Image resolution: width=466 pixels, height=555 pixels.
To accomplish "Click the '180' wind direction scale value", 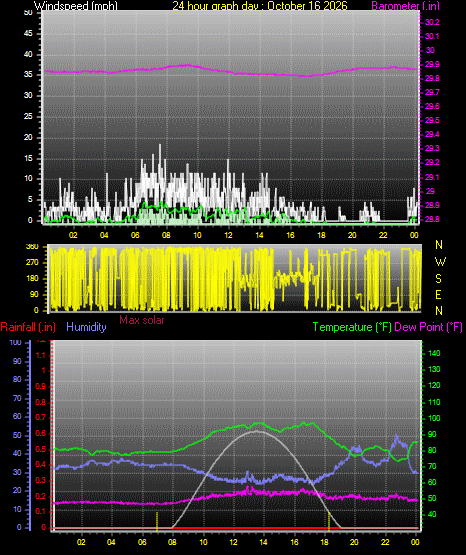I will pyautogui.click(x=33, y=279).
